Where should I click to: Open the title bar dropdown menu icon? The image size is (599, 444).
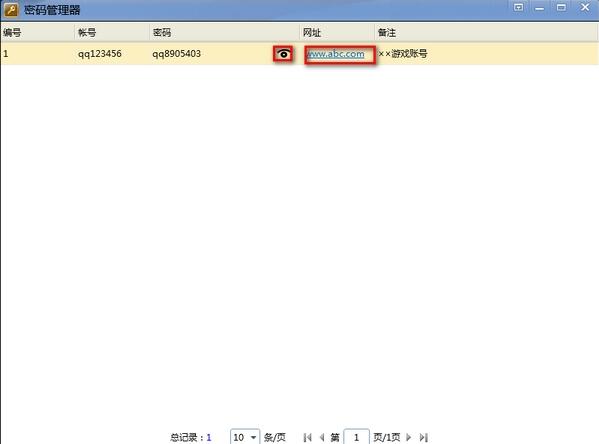click(518, 7)
